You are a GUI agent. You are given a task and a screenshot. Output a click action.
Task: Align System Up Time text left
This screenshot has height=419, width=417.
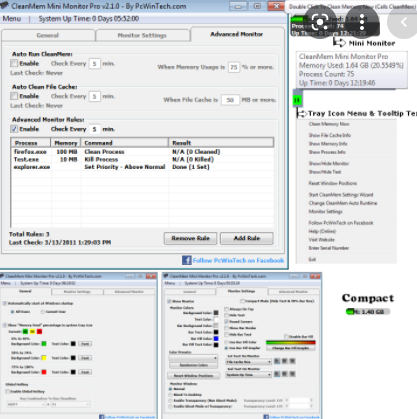click(277, 374)
